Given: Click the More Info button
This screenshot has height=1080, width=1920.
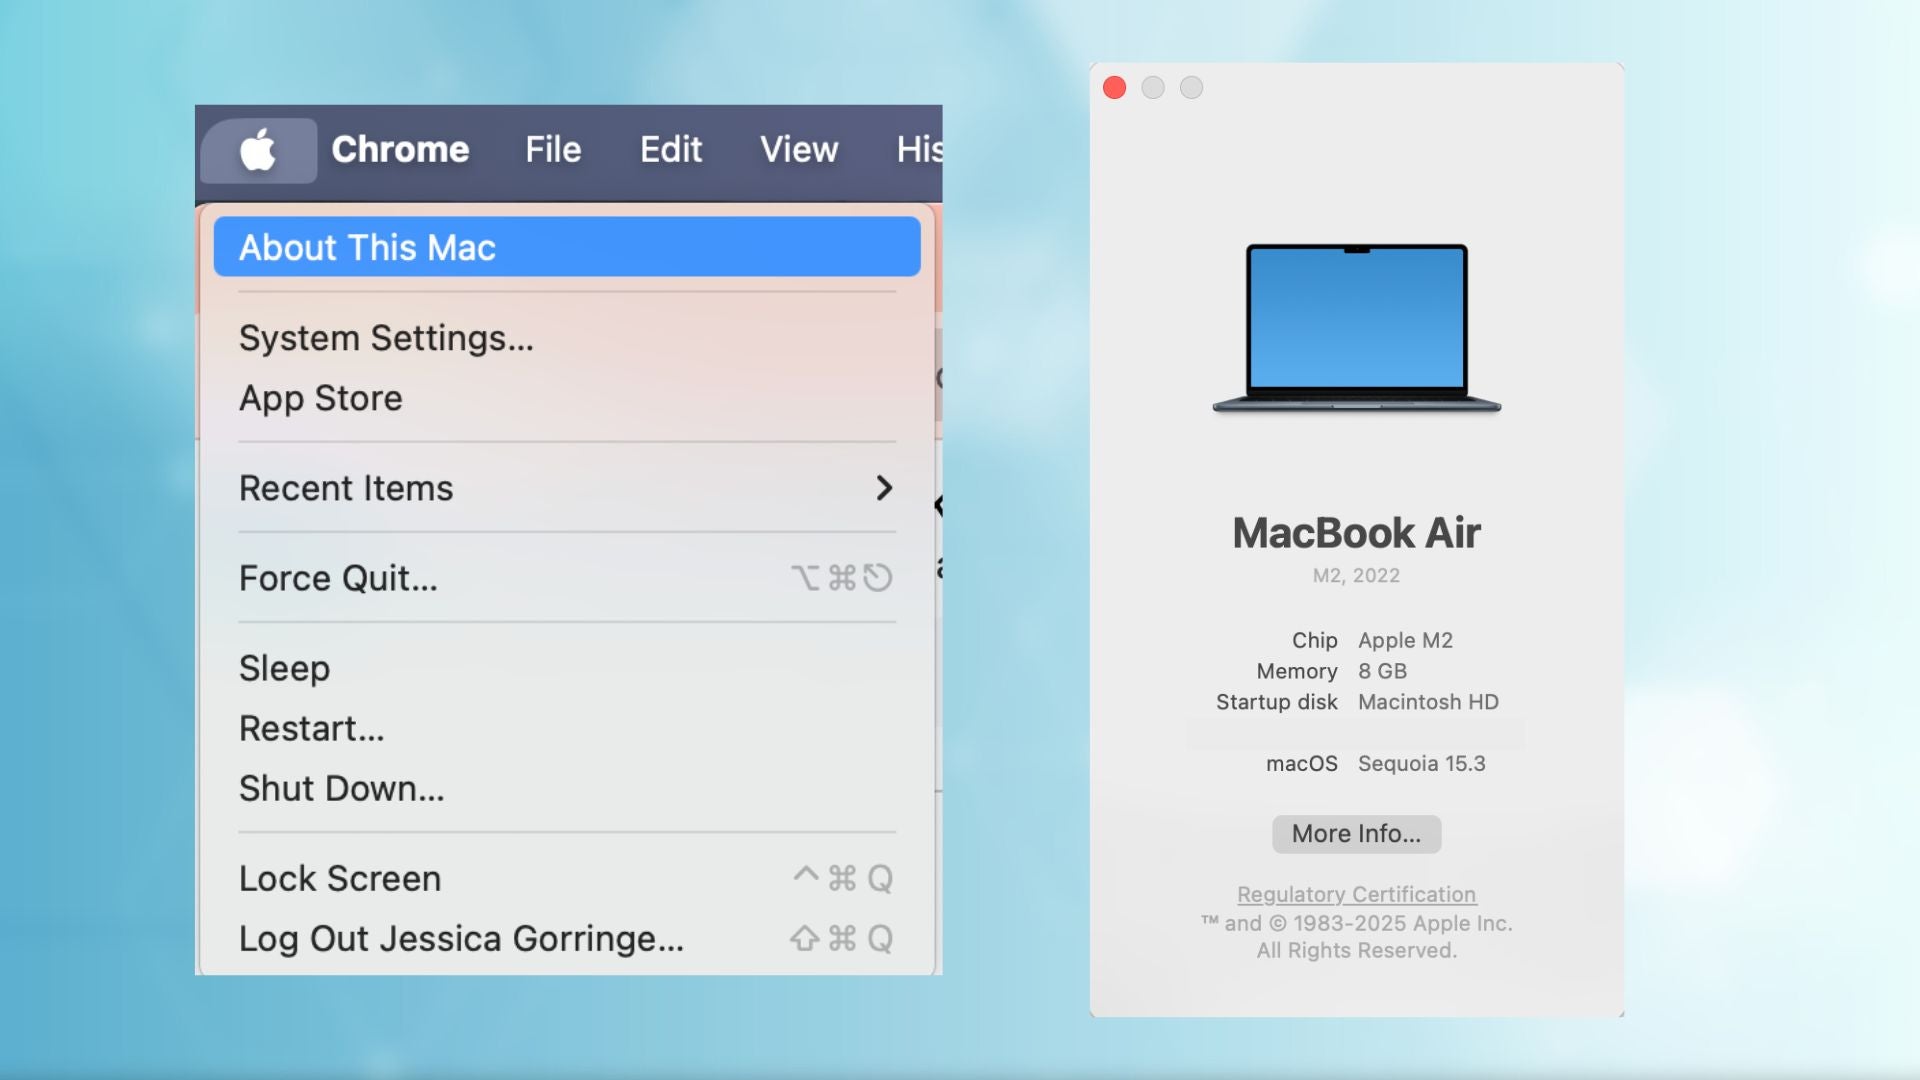Looking at the screenshot, I should pos(1356,834).
